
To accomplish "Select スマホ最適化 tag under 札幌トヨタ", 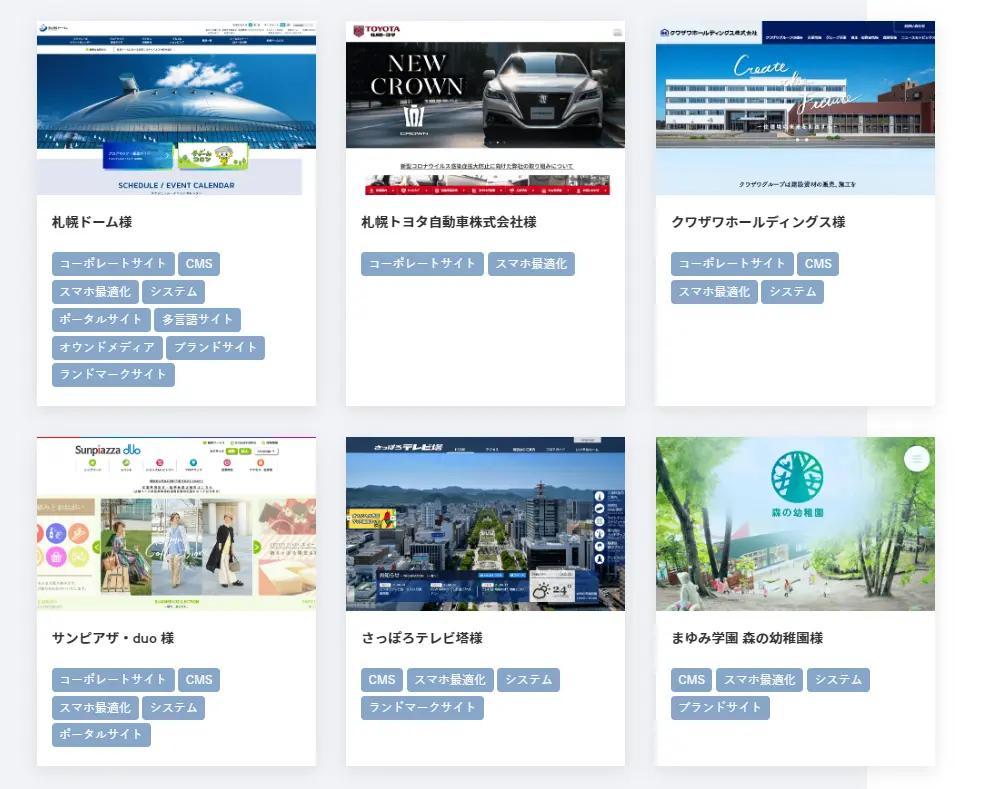I will [x=531, y=264].
